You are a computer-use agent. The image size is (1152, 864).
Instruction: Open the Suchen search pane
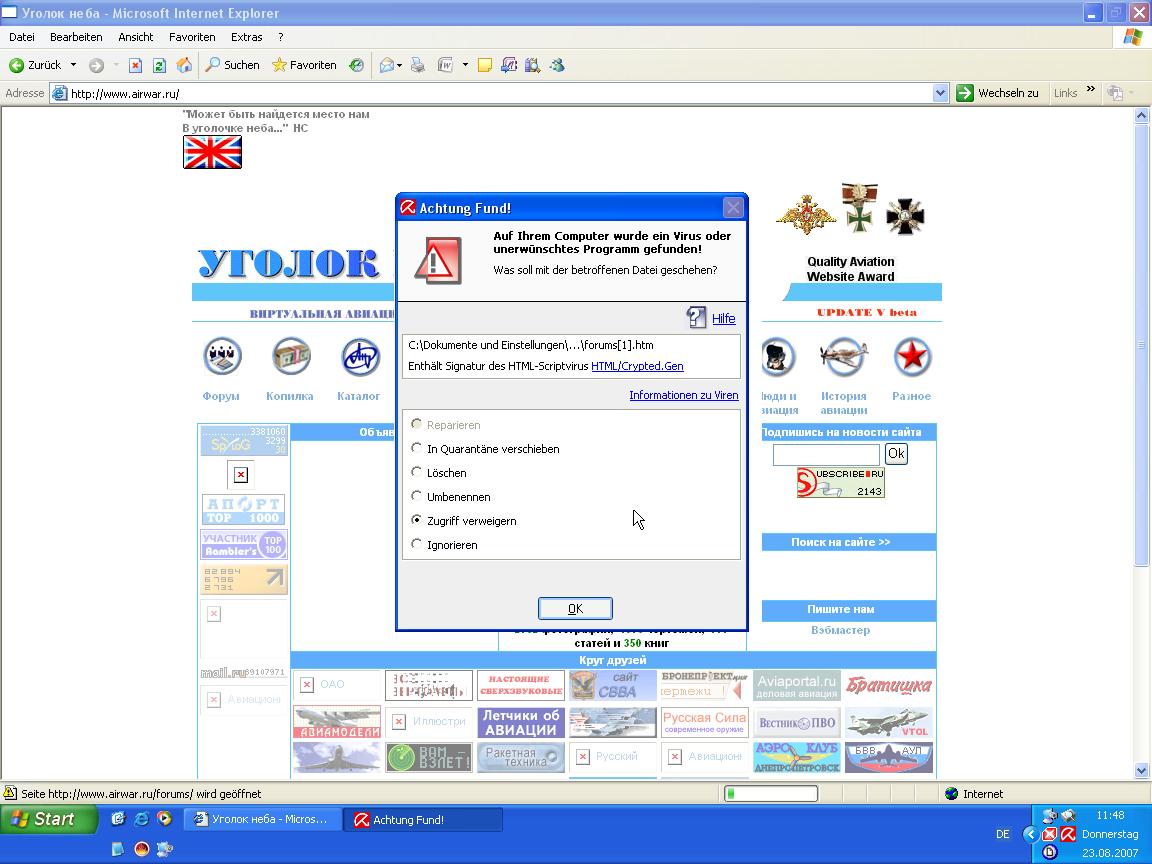[233, 65]
